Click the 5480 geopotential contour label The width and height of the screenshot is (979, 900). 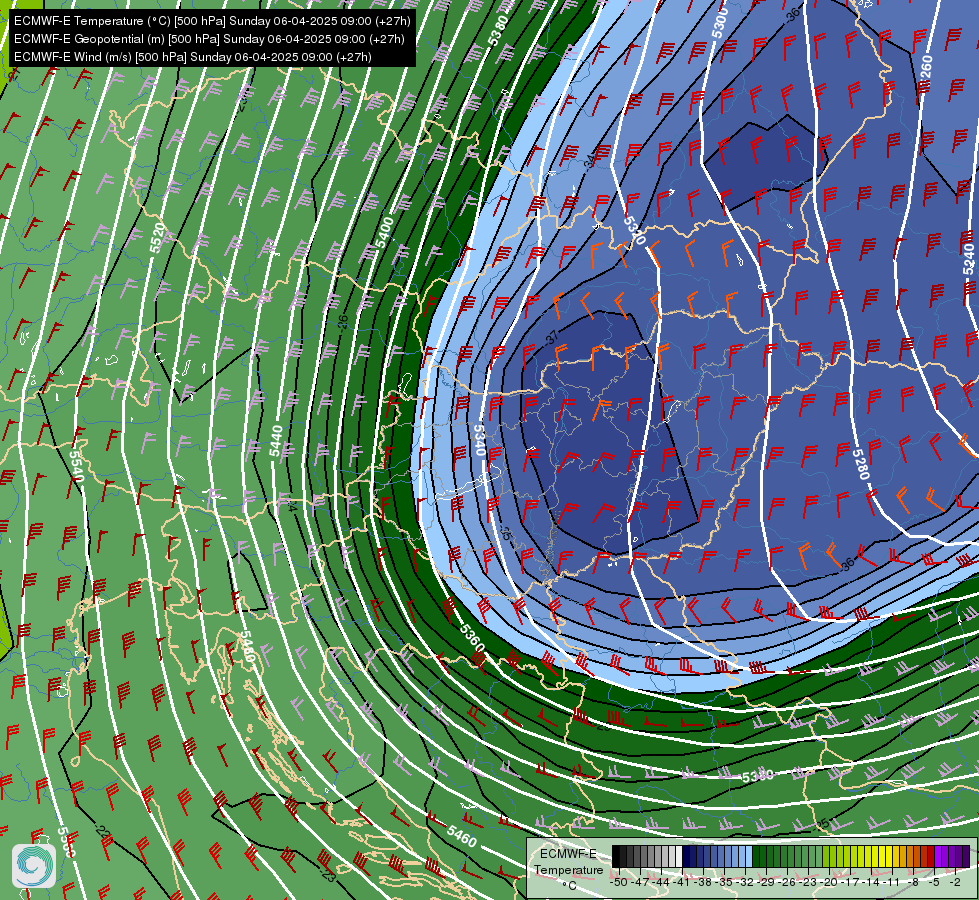click(x=247, y=646)
